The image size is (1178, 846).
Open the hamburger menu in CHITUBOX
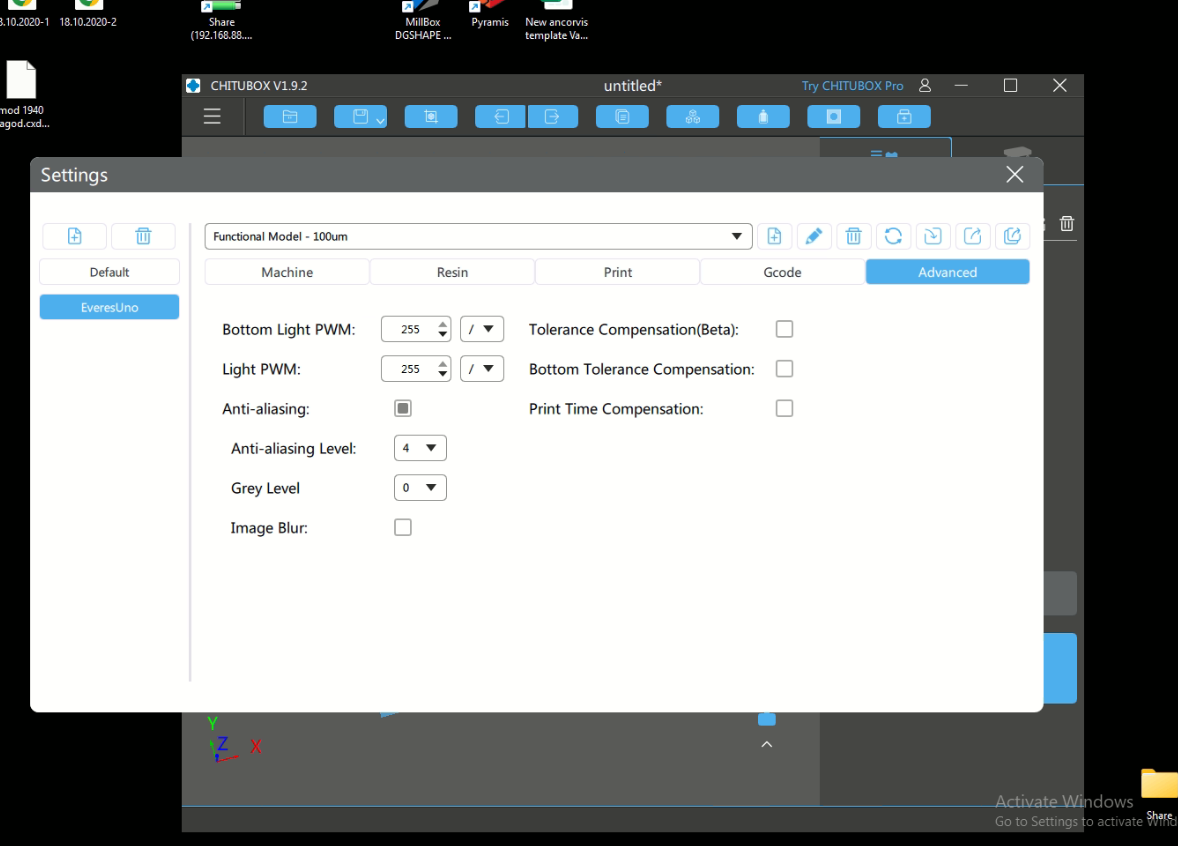click(212, 117)
